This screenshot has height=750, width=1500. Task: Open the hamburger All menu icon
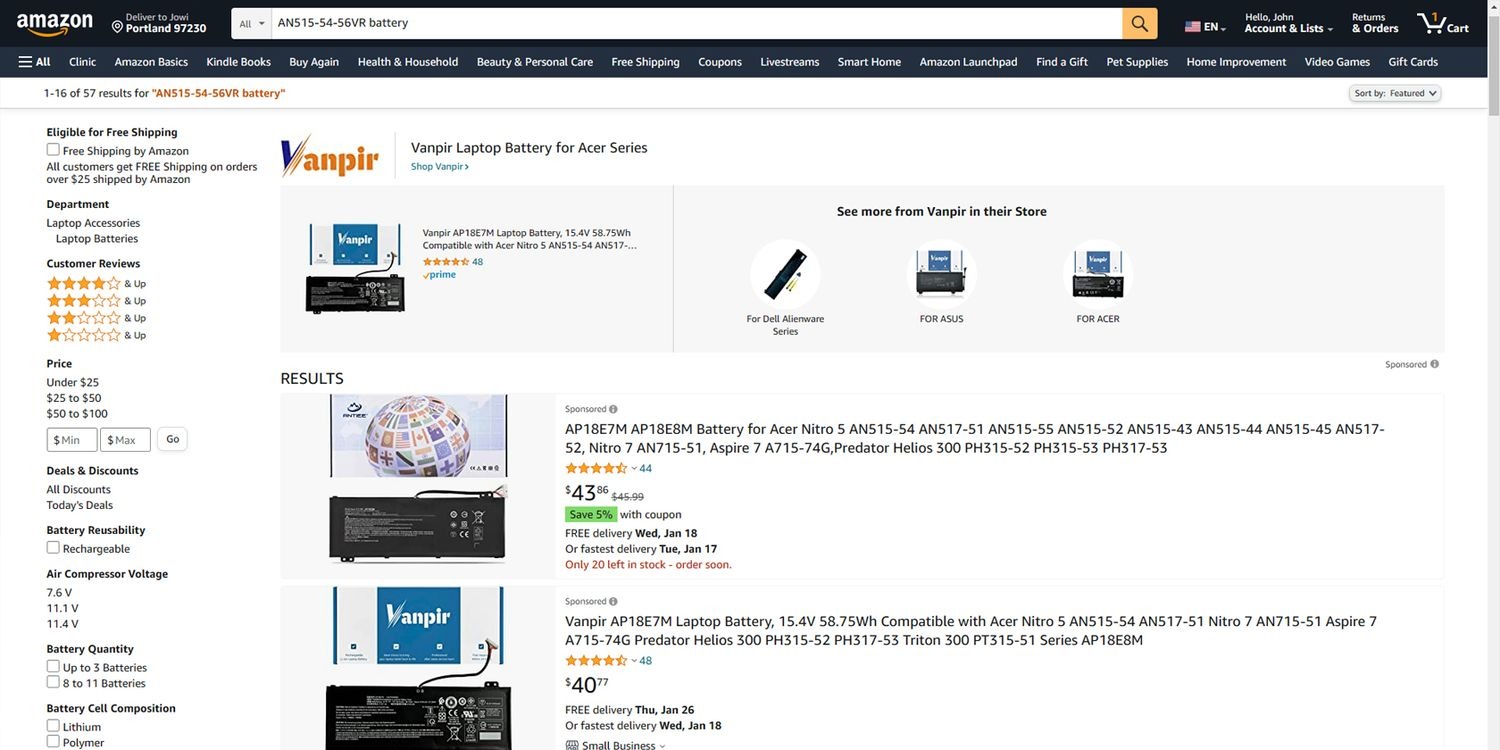pyautogui.click(x=25, y=62)
